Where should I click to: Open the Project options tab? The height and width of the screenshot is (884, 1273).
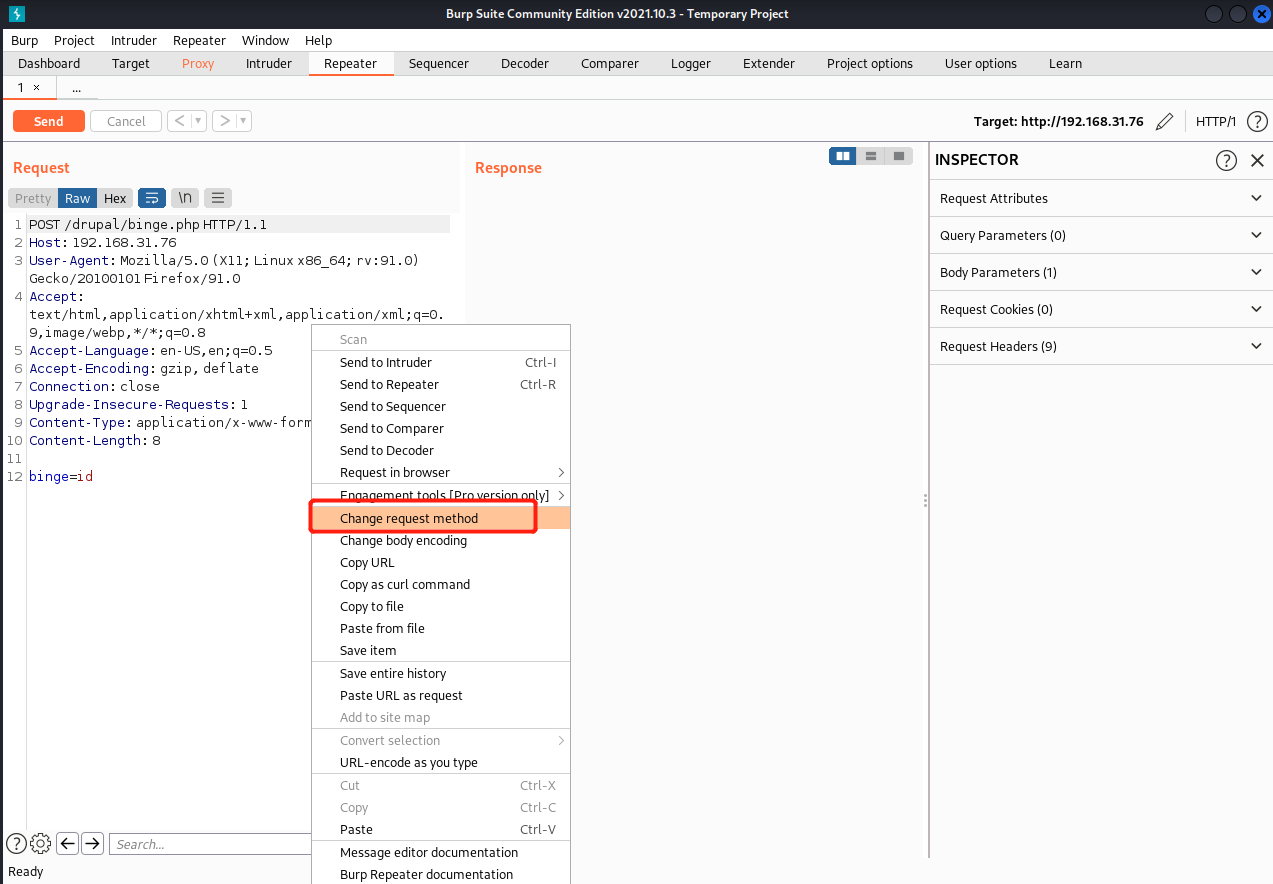pos(870,63)
